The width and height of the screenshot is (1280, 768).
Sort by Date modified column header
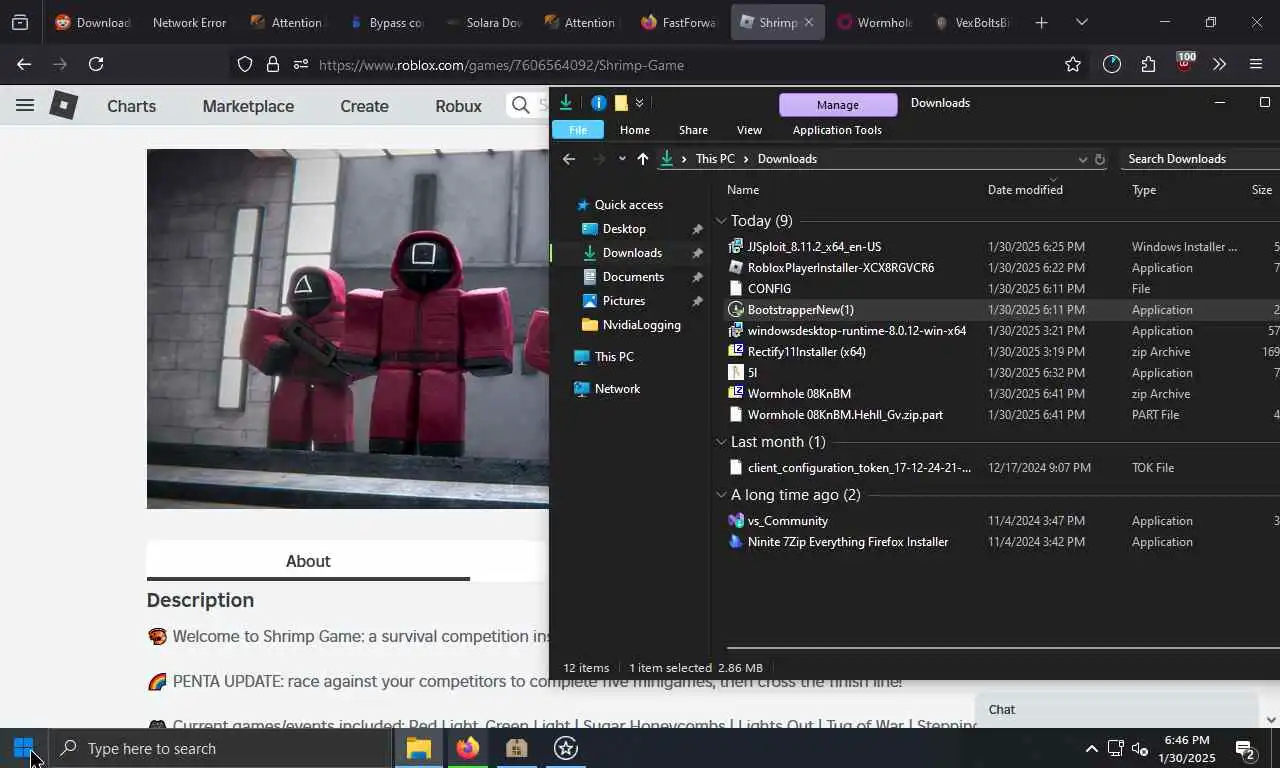pos(1025,190)
